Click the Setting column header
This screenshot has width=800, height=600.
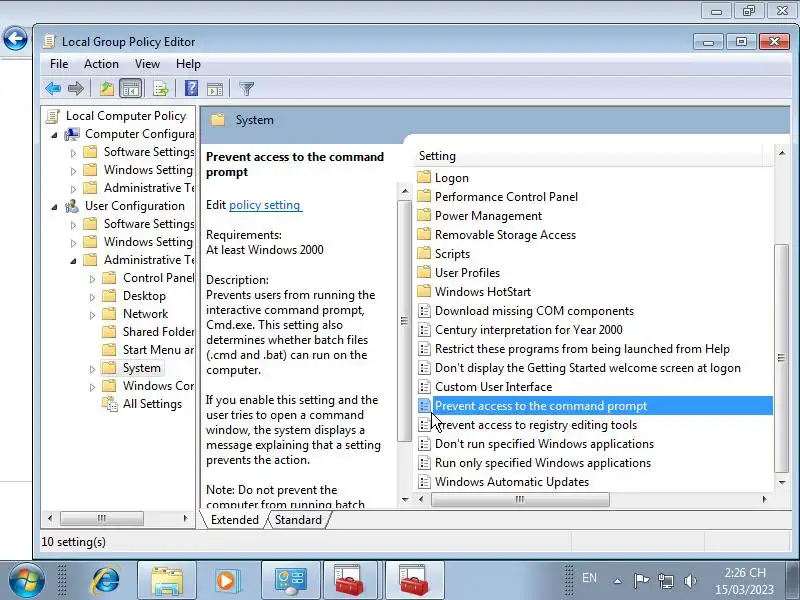click(x=587, y=156)
